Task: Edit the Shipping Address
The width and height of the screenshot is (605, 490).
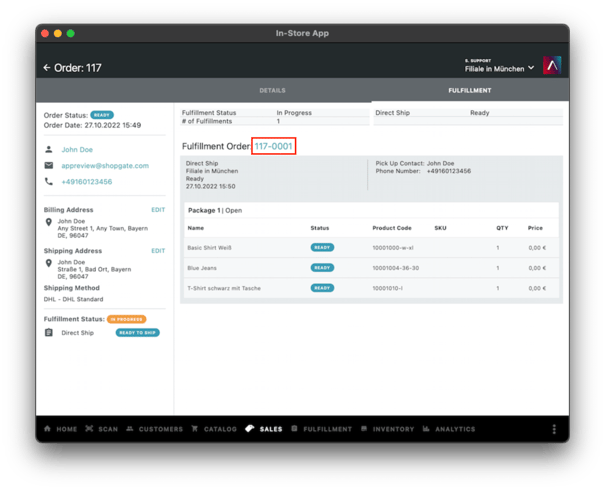Action: [158, 251]
